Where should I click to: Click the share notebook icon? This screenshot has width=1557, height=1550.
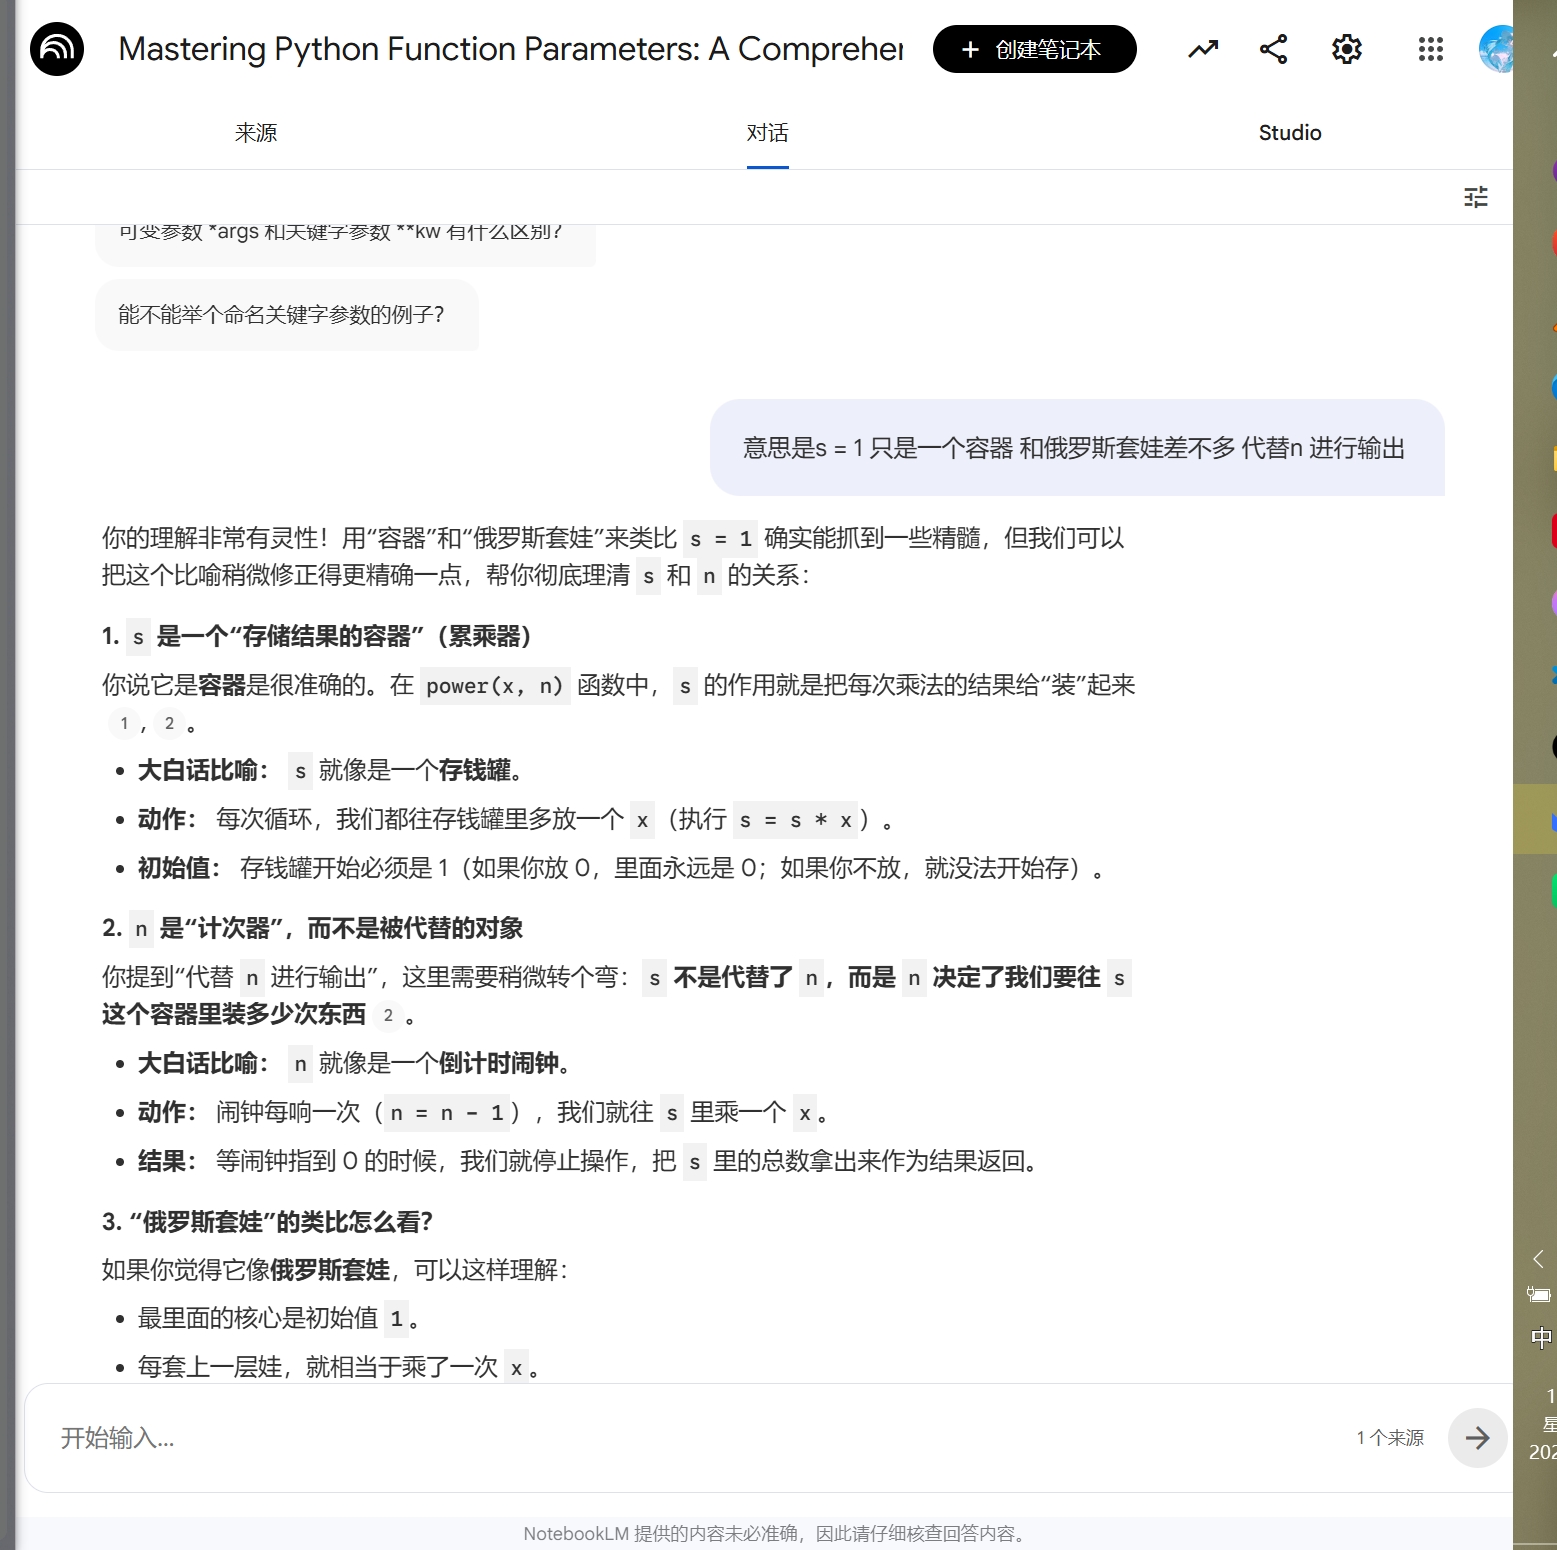coord(1273,49)
